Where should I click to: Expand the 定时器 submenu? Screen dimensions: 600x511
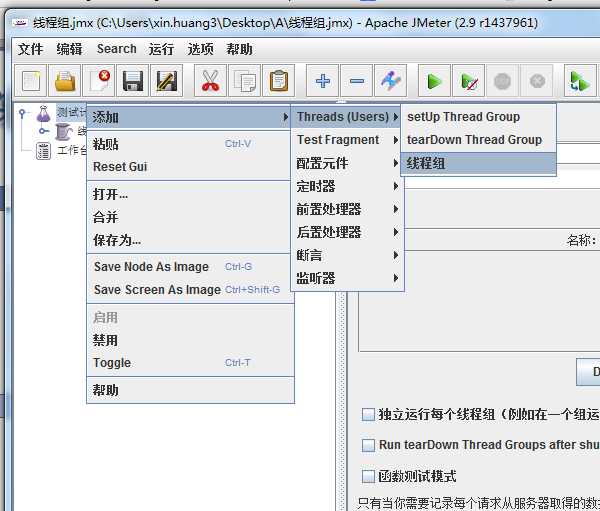[347, 186]
